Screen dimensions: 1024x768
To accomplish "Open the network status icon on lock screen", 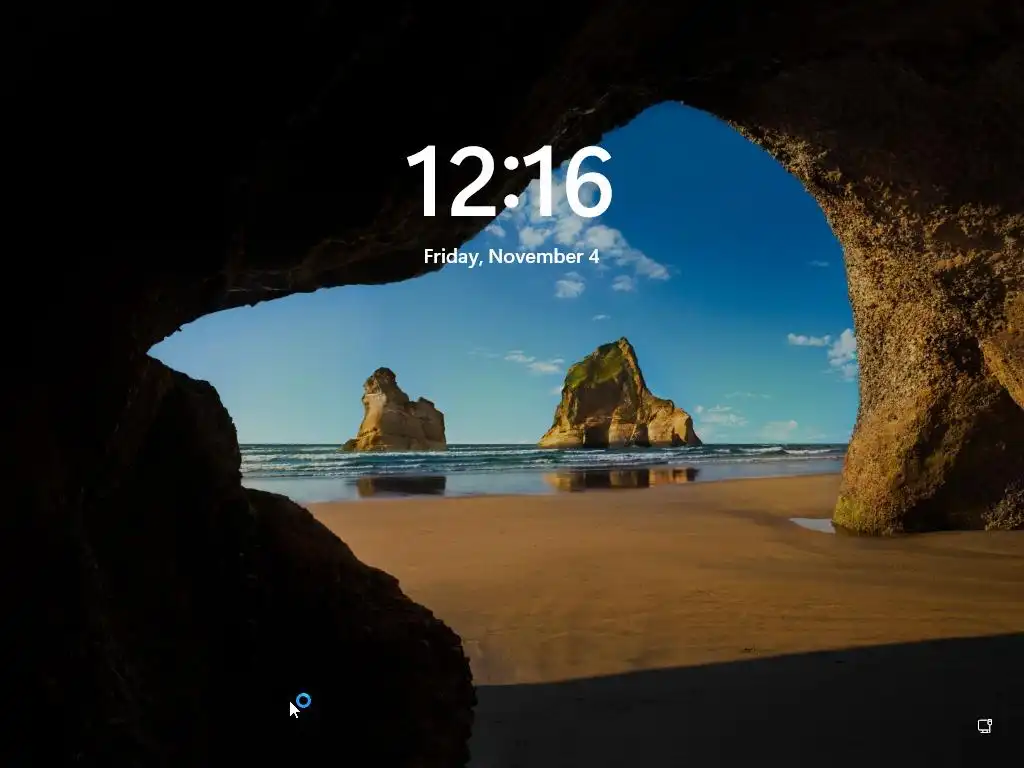I will click(985, 726).
